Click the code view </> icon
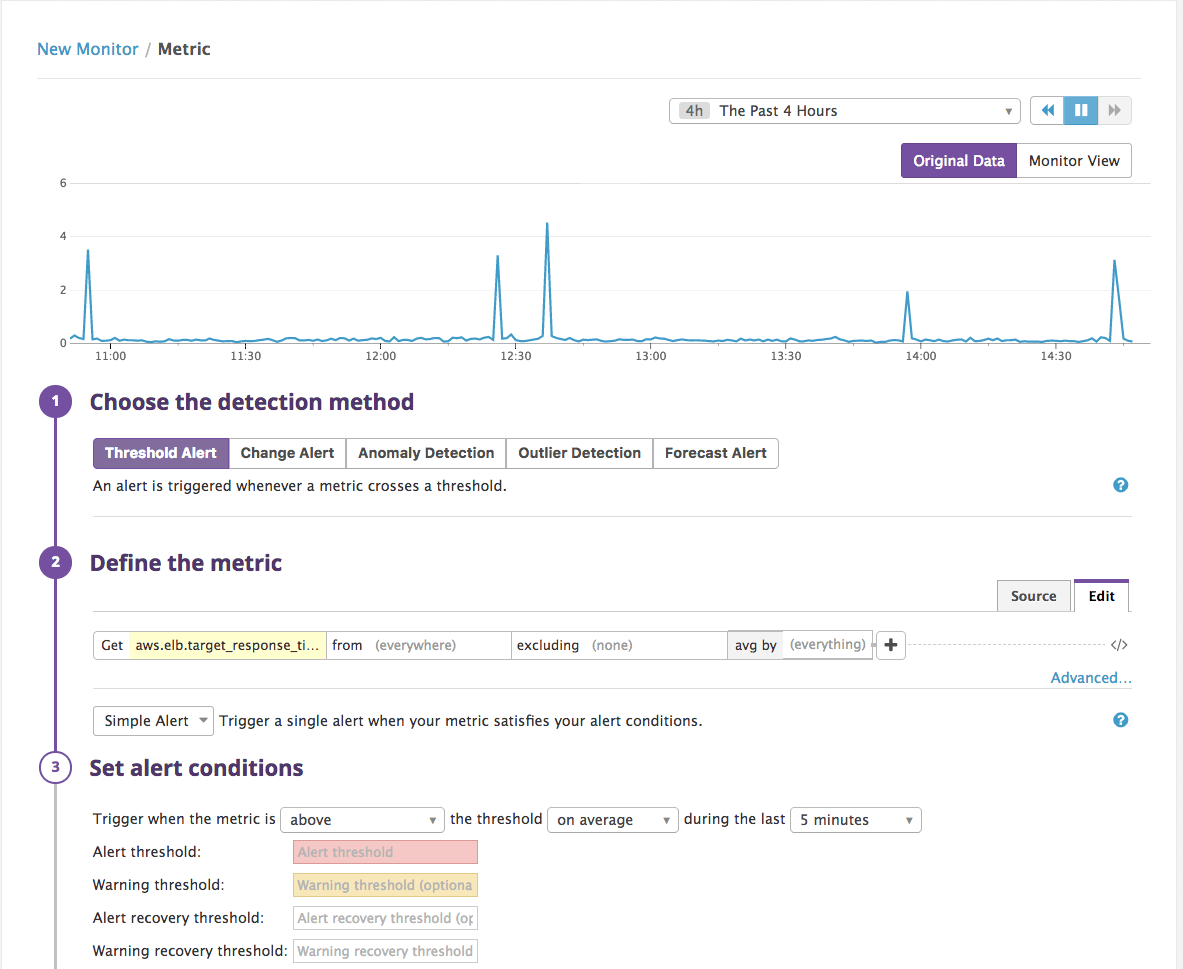This screenshot has height=969, width=1183. pyautogui.click(x=1119, y=645)
